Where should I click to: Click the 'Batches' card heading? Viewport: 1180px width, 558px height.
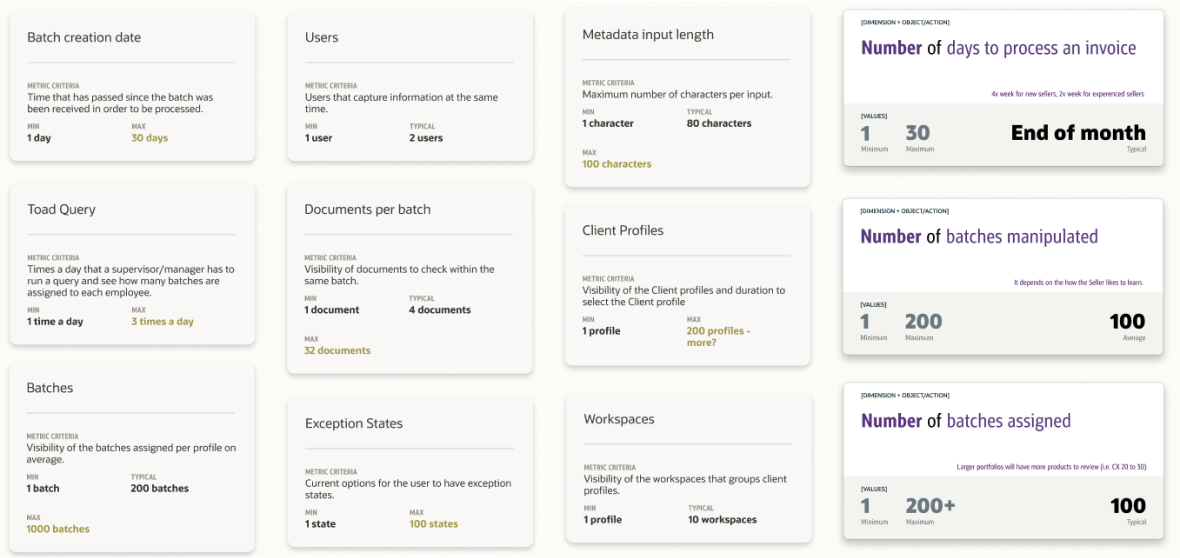click(x=50, y=388)
